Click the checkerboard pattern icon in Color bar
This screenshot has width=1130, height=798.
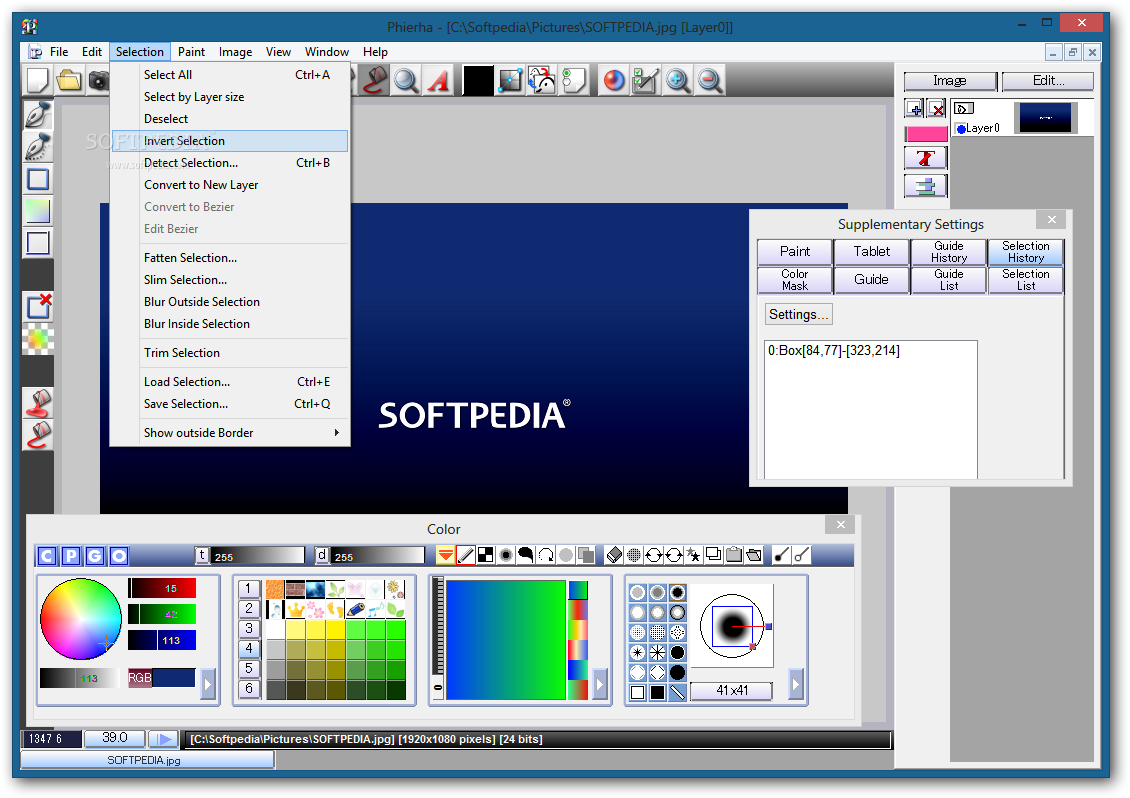pyautogui.click(x=486, y=555)
